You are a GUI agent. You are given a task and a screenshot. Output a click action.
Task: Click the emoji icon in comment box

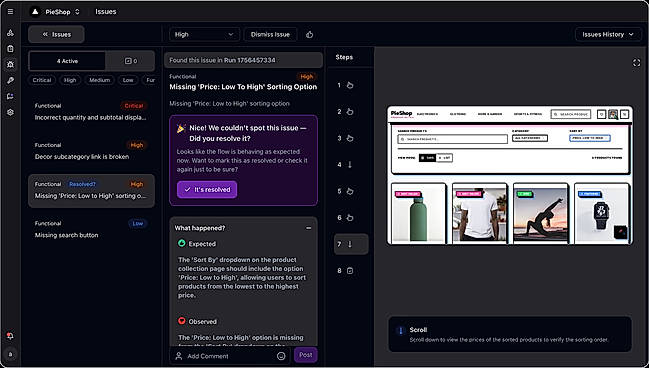[x=281, y=356]
